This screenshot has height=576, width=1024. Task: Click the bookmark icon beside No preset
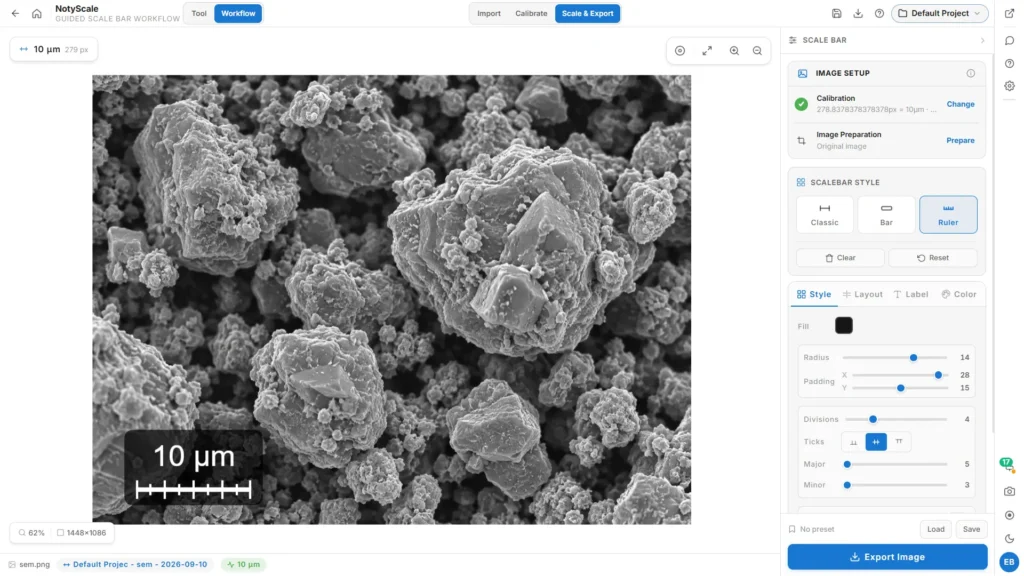[792, 529]
